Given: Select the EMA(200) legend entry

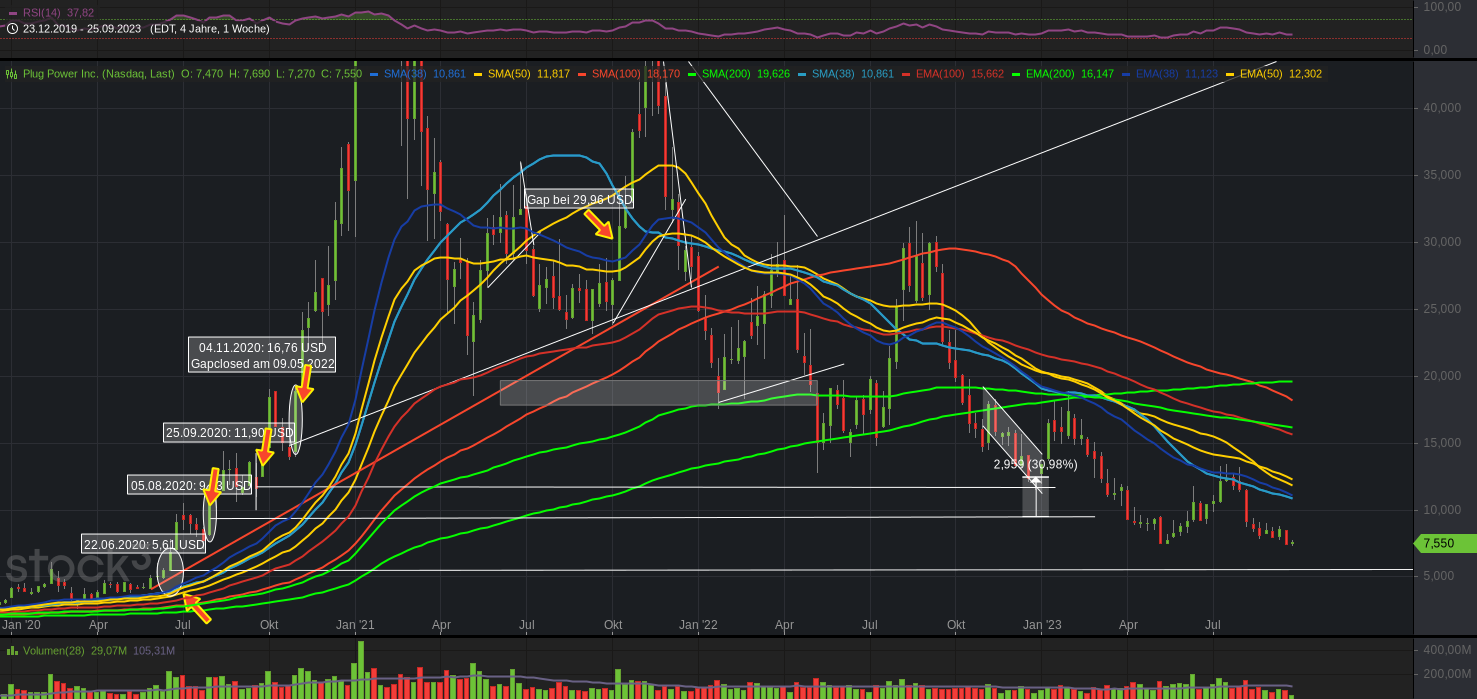Looking at the screenshot, I should pyautogui.click(x=1050, y=74).
